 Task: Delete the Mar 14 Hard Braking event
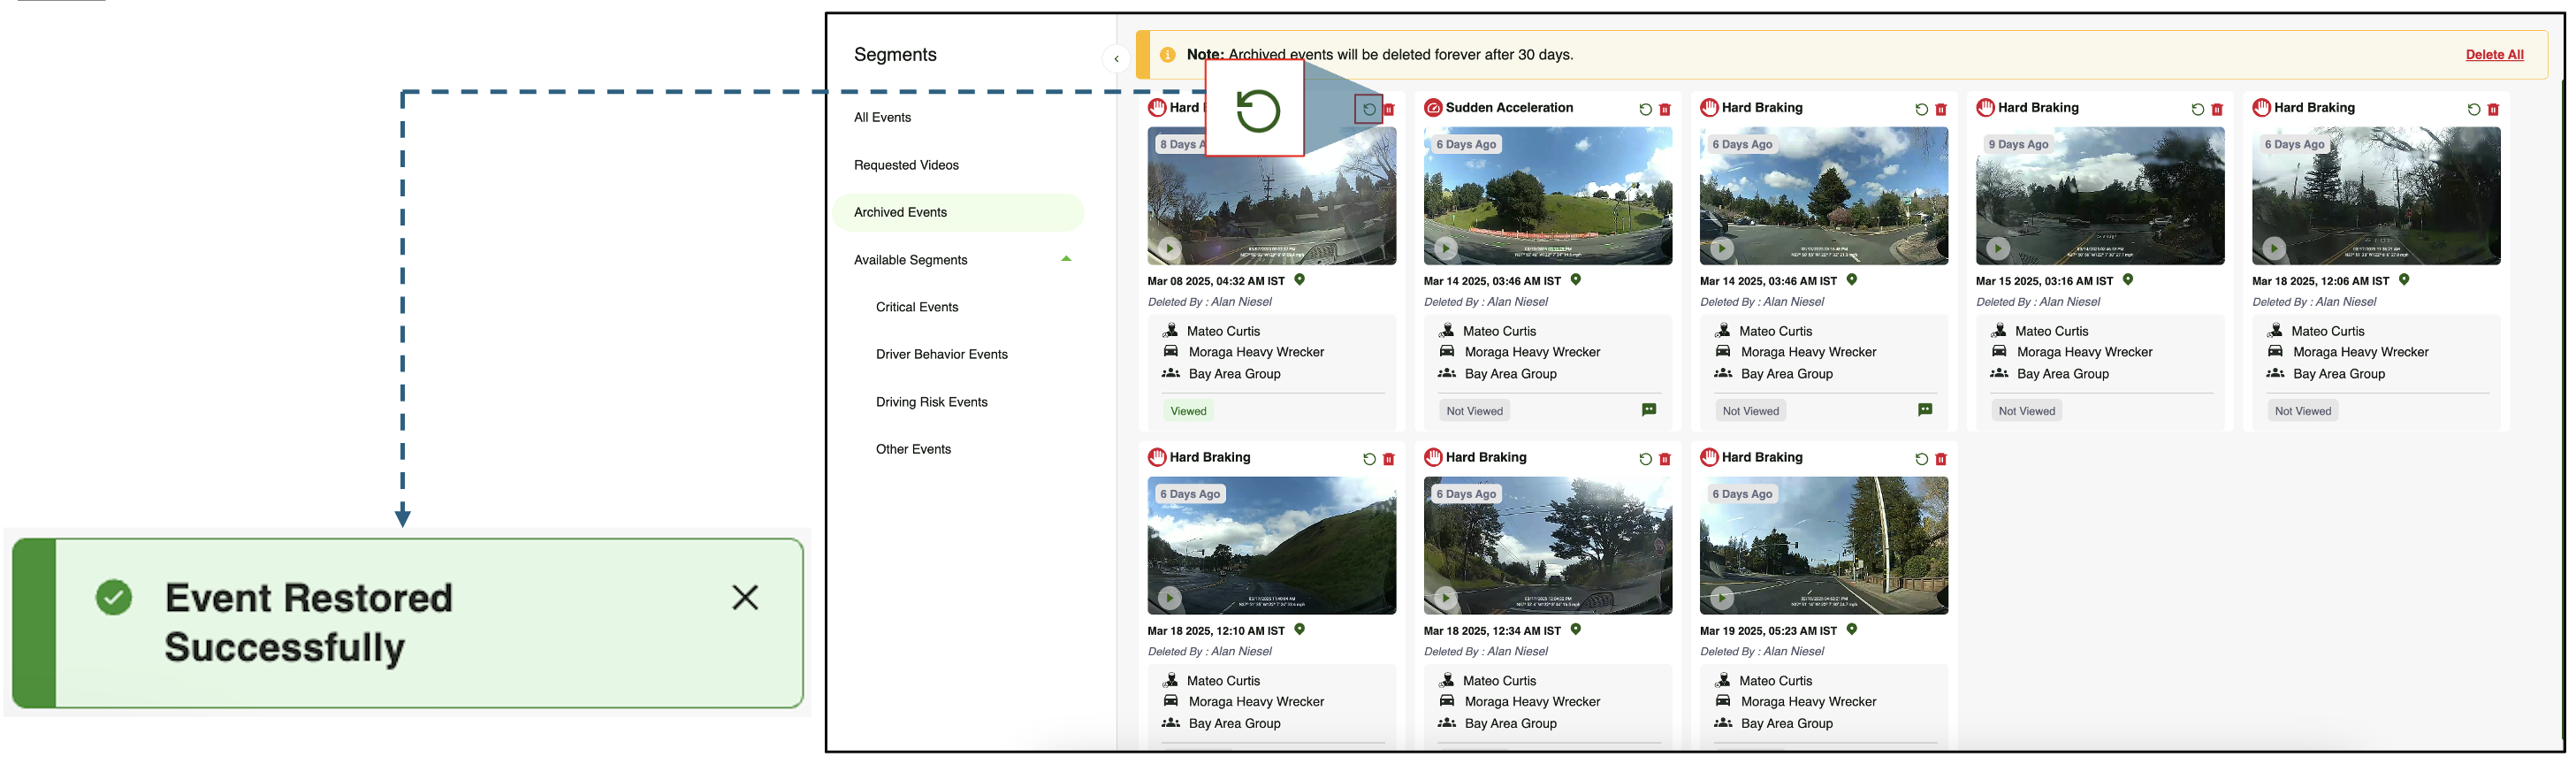coord(1941,110)
